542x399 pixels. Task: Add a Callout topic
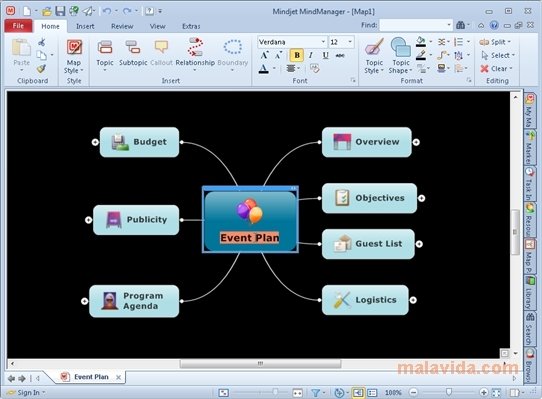click(x=161, y=47)
